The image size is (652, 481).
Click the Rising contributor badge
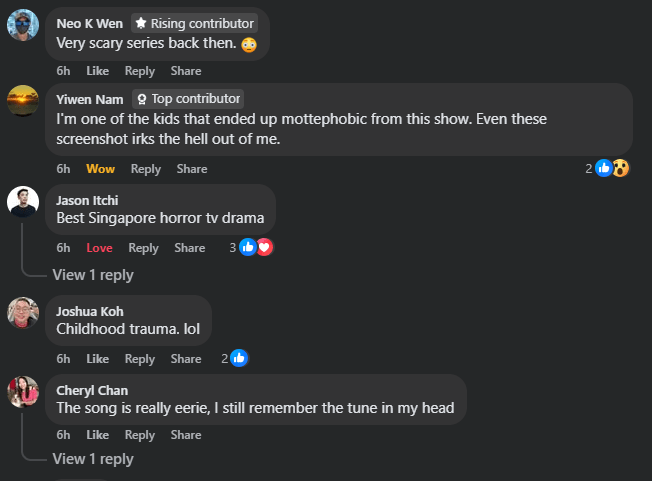click(x=194, y=23)
